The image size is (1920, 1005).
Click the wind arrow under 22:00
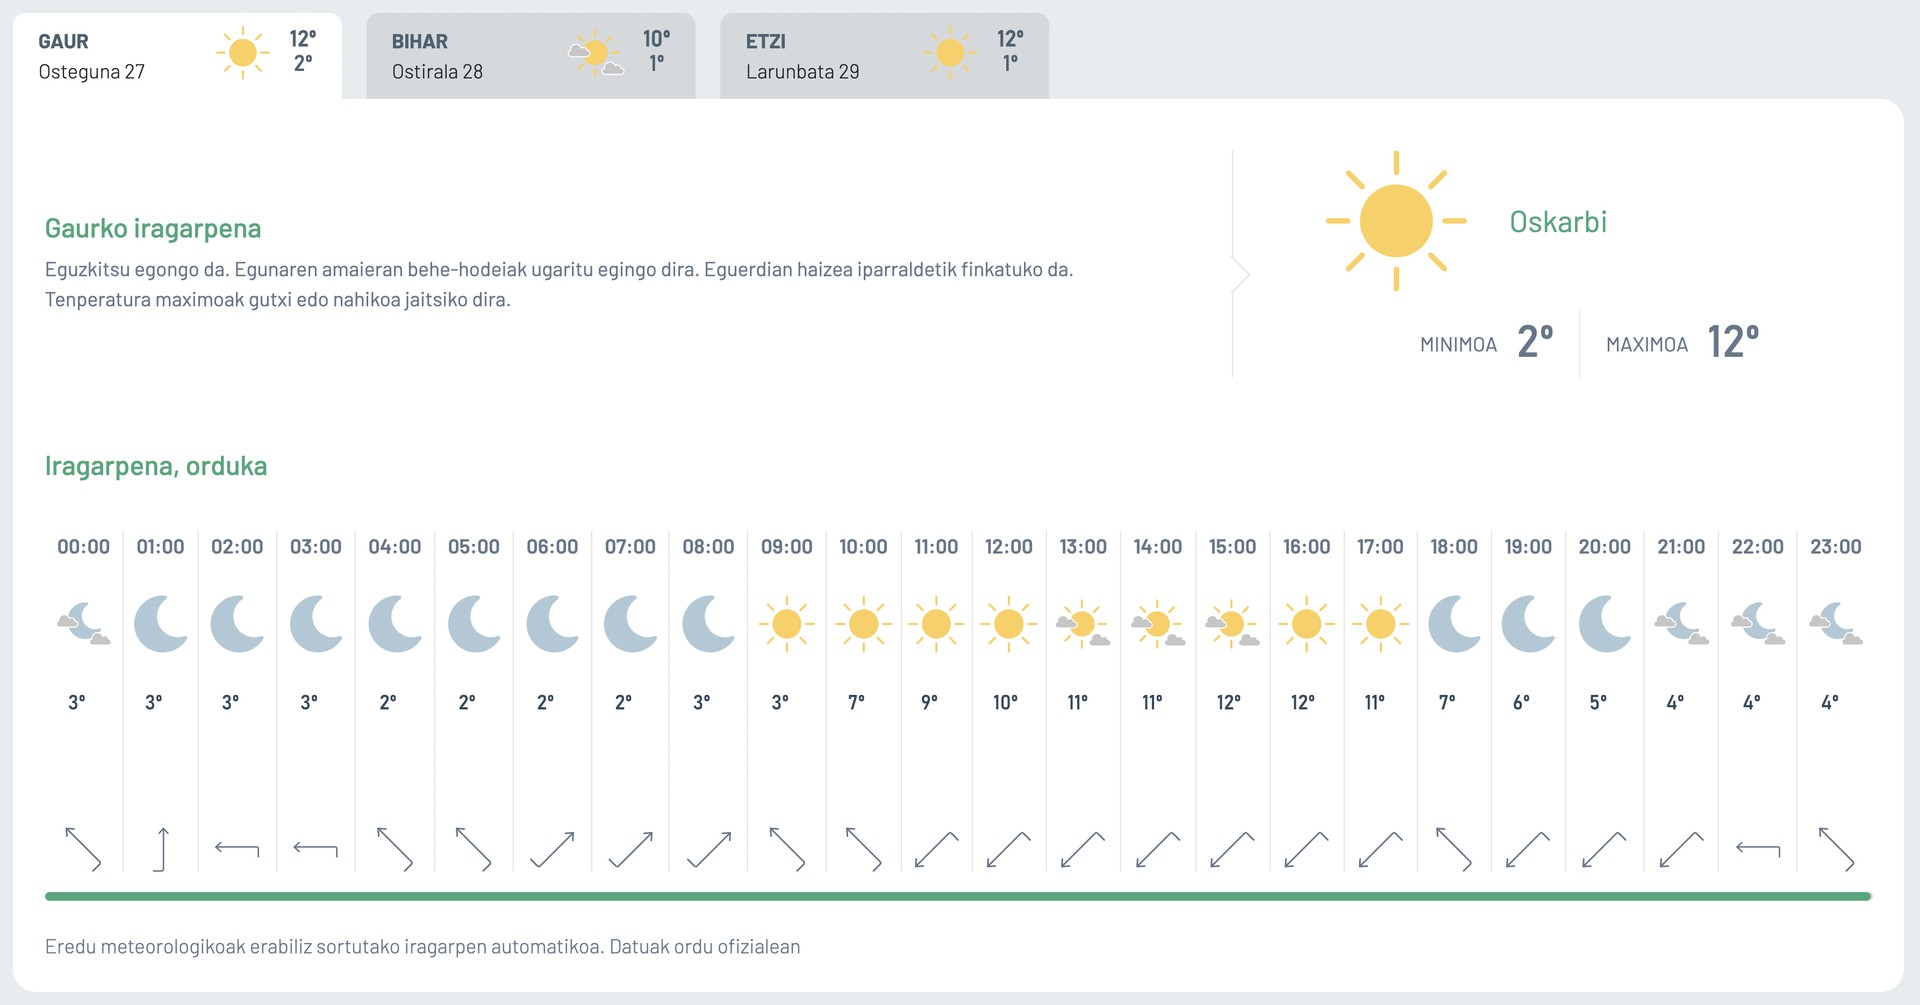(x=1758, y=850)
